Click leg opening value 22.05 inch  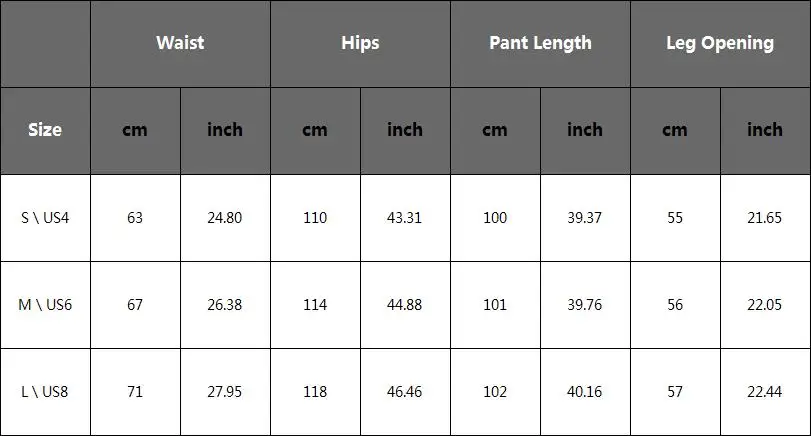click(765, 305)
